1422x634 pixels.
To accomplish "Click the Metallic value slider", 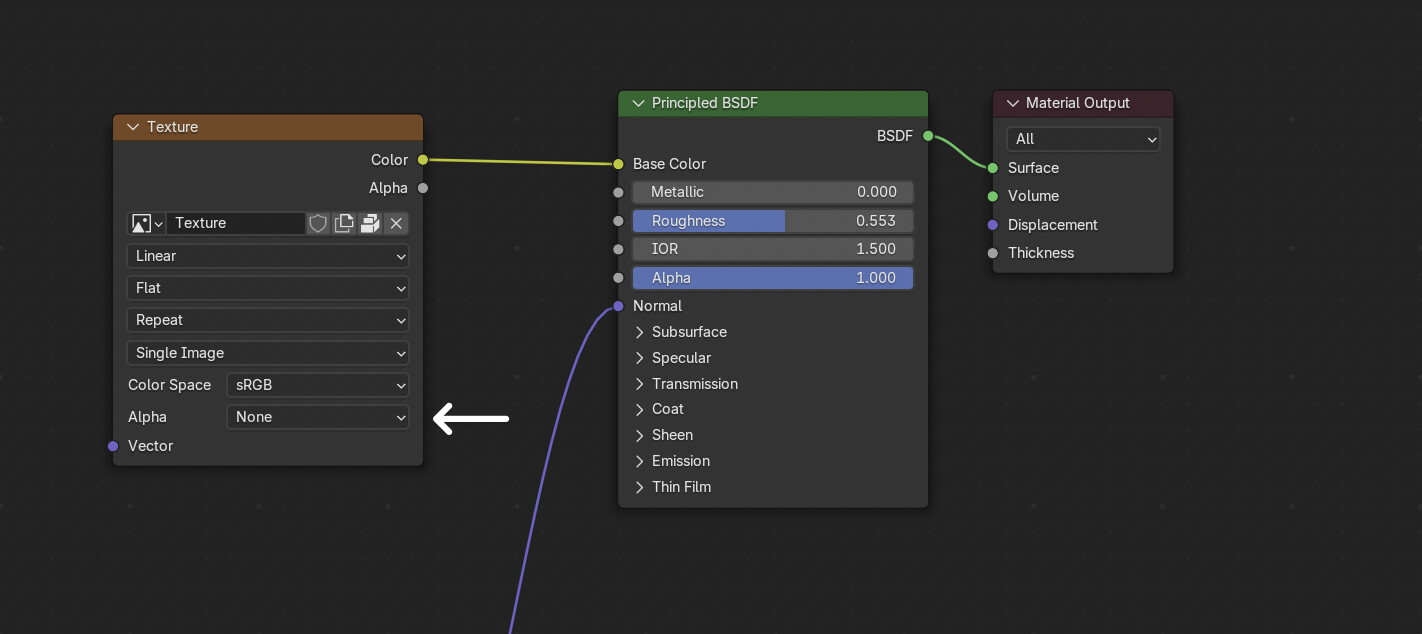I will [773, 192].
